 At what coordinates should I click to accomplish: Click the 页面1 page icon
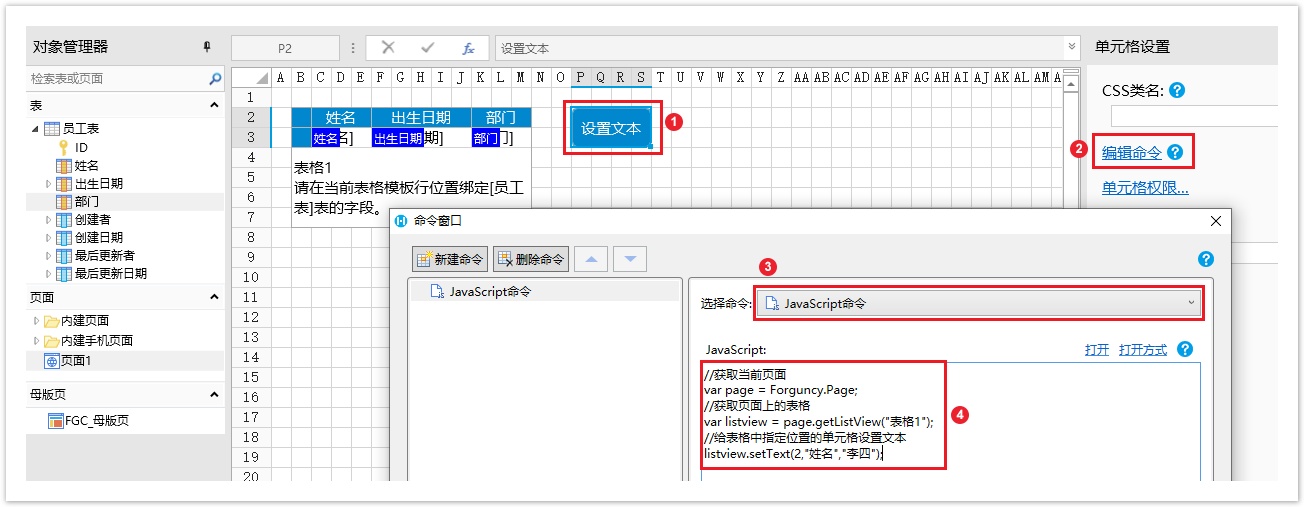52,361
